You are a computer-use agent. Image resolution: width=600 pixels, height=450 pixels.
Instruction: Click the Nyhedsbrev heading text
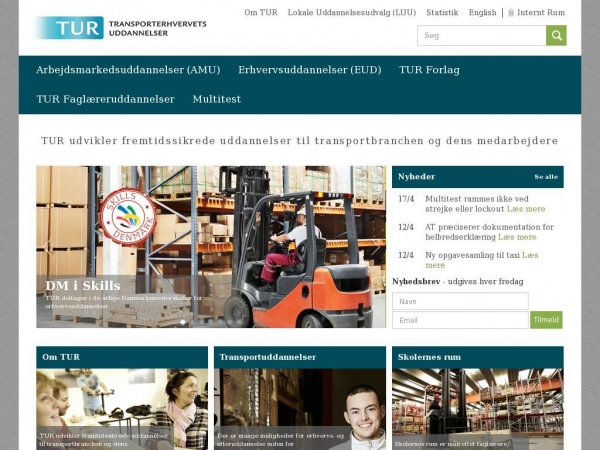tap(416, 282)
